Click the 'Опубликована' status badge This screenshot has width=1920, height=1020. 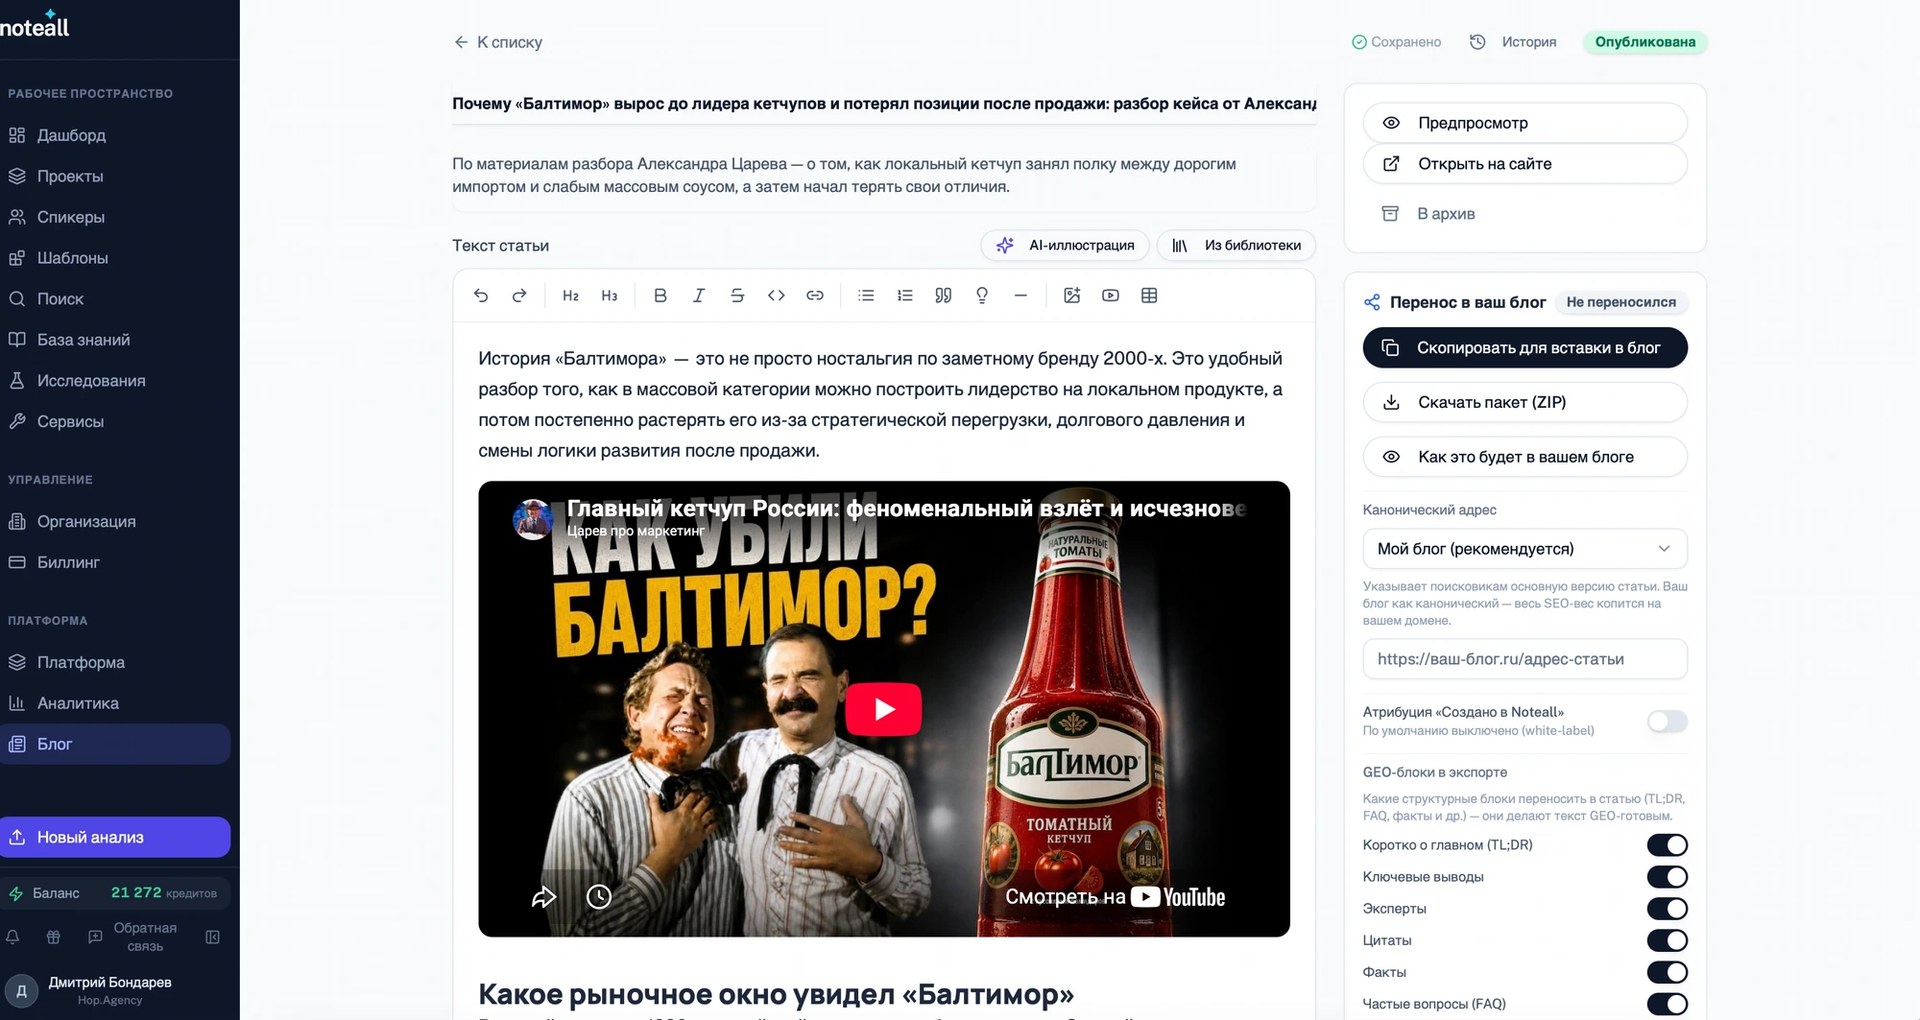(x=1645, y=42)
